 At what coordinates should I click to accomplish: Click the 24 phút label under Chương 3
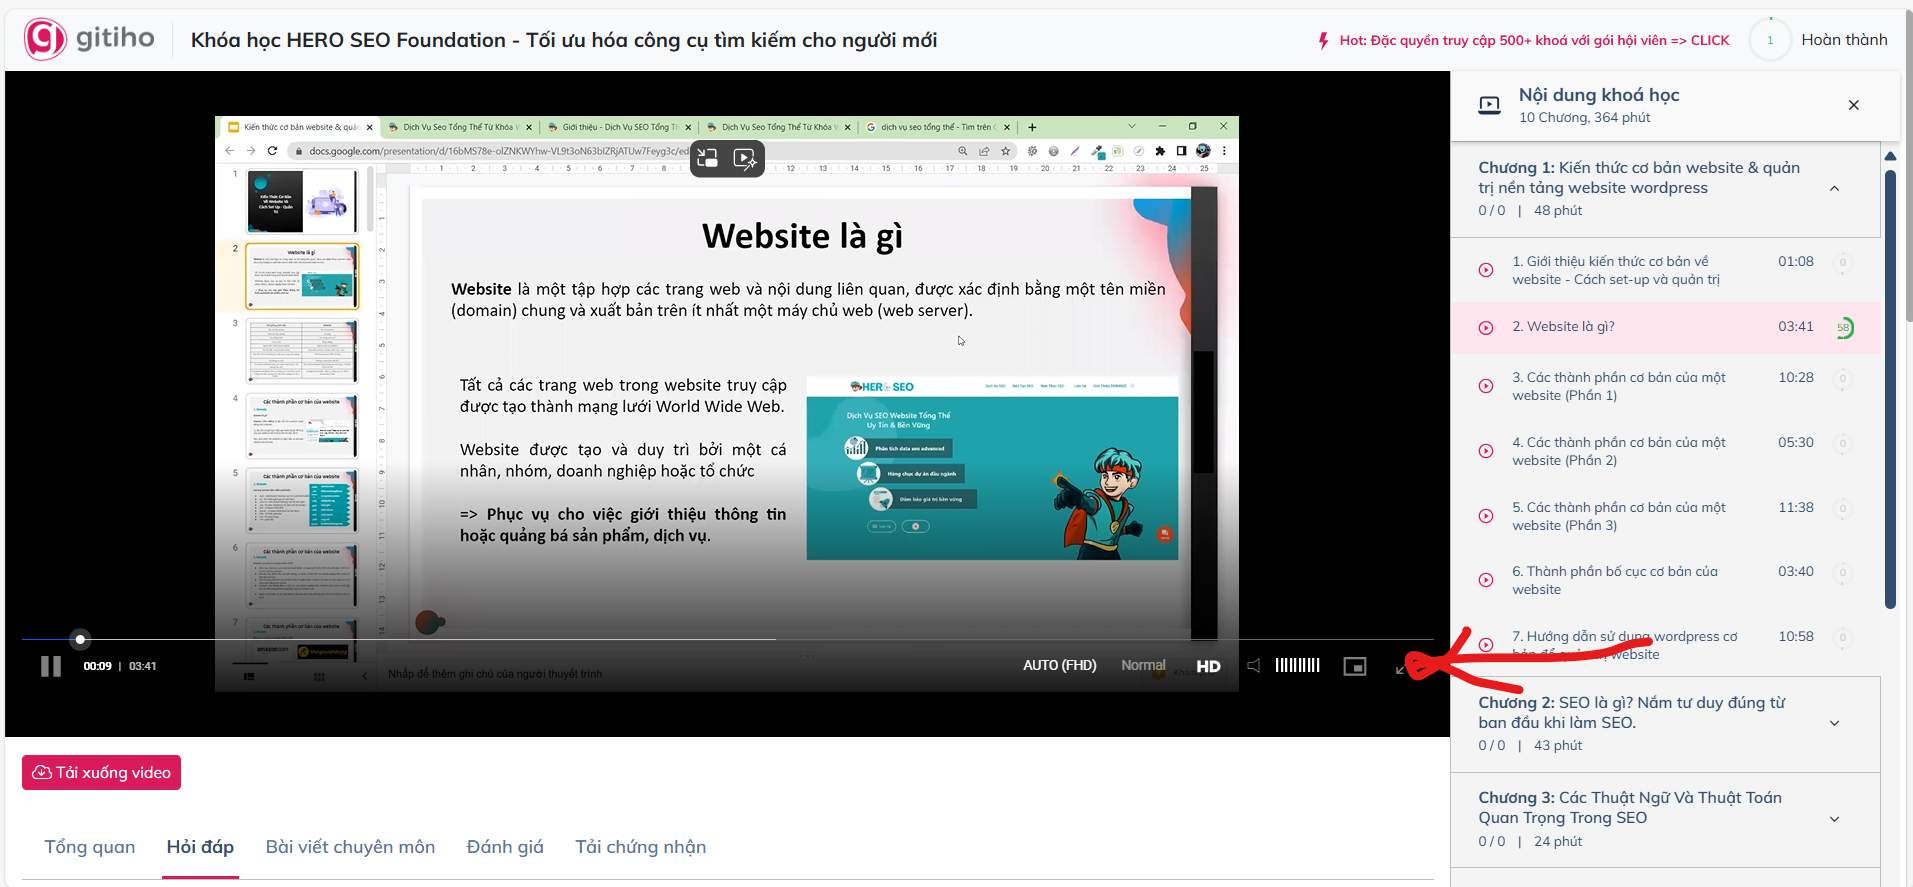(x=1558, y=842)
